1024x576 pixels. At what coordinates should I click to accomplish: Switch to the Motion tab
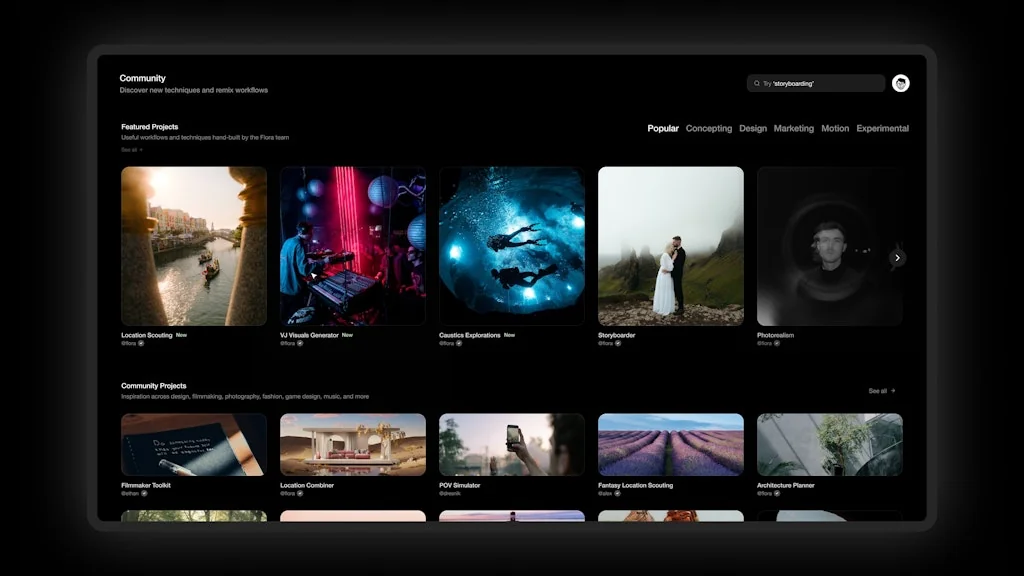click(835, 128)
